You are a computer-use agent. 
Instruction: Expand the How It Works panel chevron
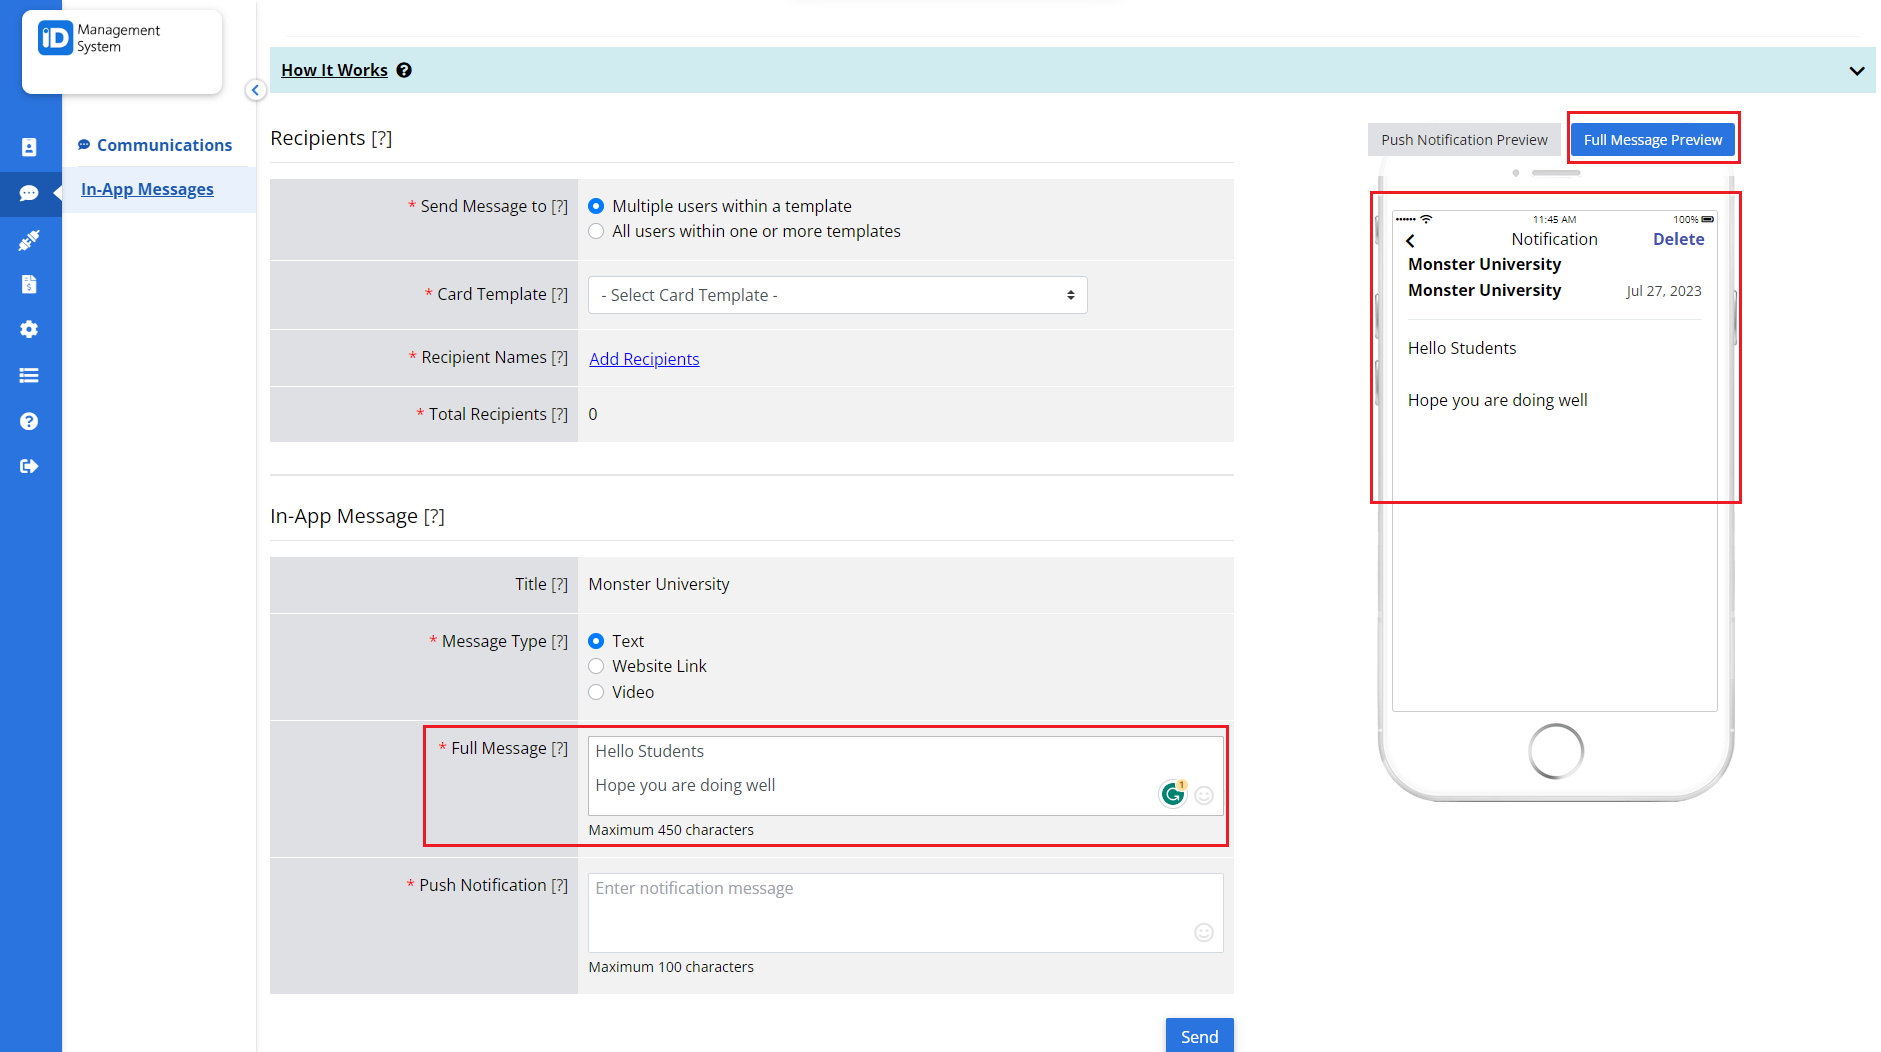[x=1857, y=71]
